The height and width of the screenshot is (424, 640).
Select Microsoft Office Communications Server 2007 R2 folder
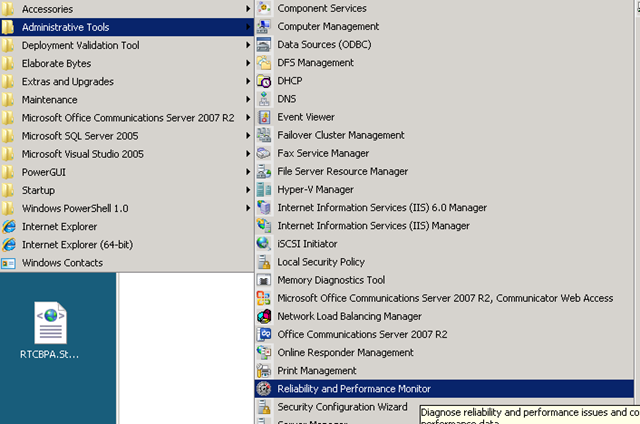(x=127, y=118)
